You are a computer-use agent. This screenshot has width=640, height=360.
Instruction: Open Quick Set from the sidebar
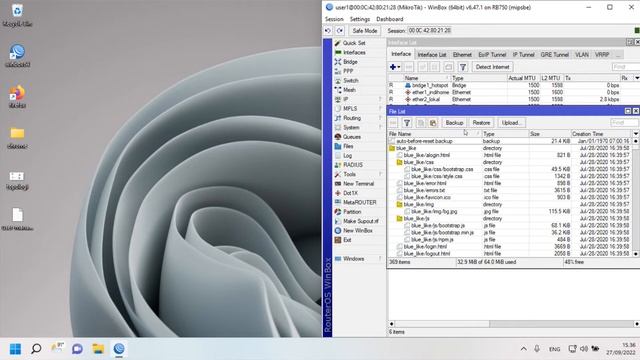pos(353,43)
